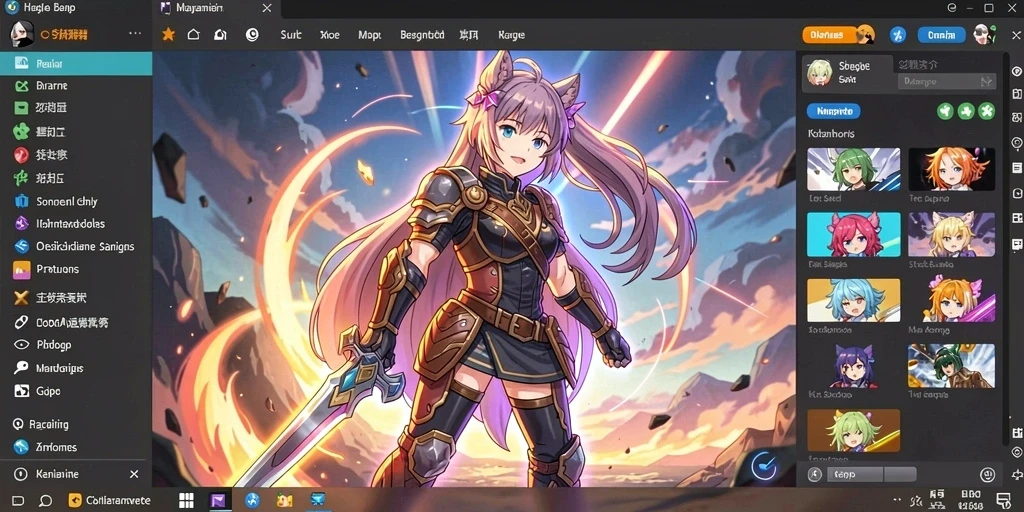Click the slider bar at panel bottom

coord(872,475)
